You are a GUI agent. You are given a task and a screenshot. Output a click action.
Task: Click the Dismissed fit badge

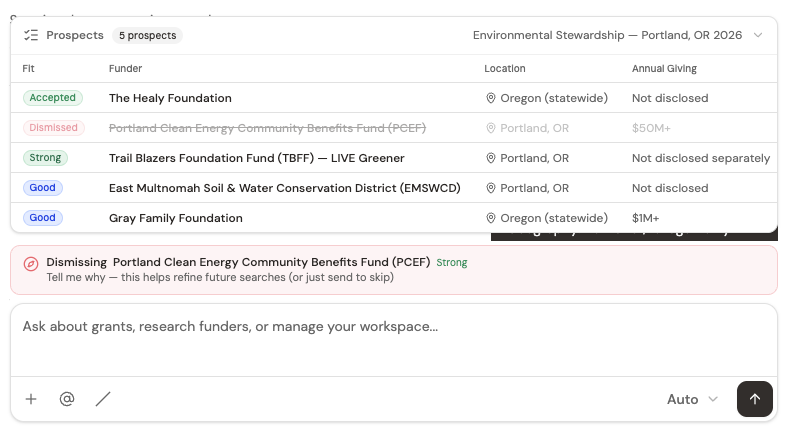click(x=53, y=128)
